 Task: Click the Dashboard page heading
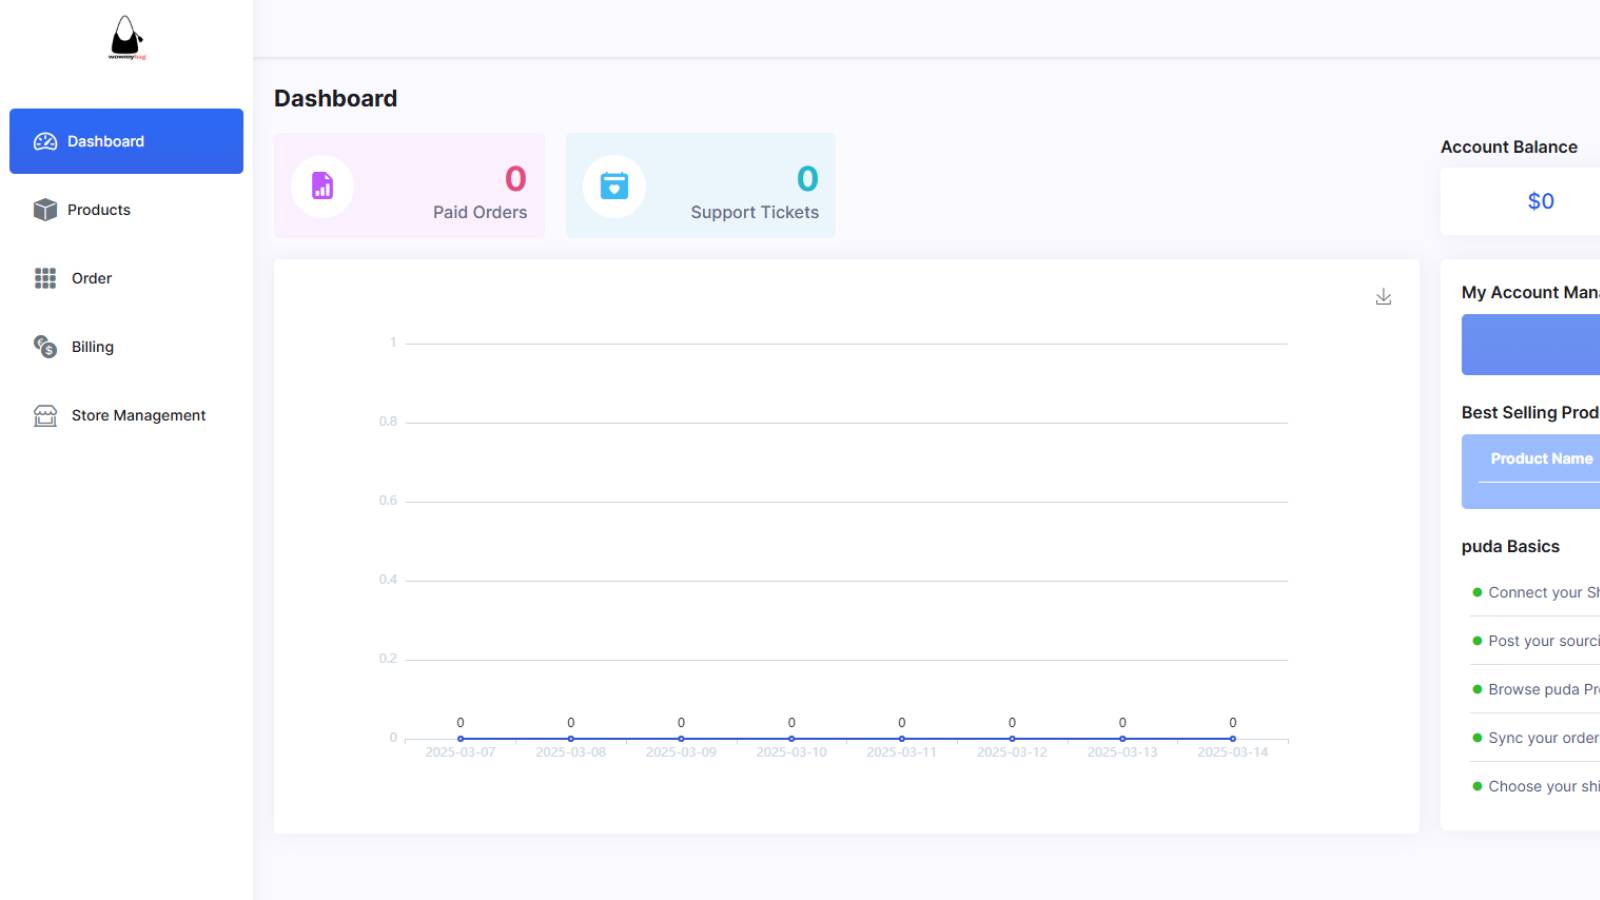click(336, 98)
